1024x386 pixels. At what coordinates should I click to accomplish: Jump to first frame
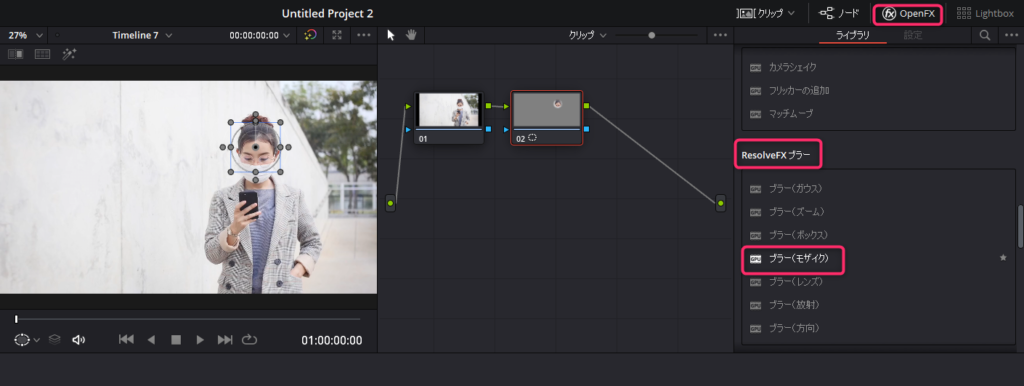pyautogui.click(x=126, y=340)
